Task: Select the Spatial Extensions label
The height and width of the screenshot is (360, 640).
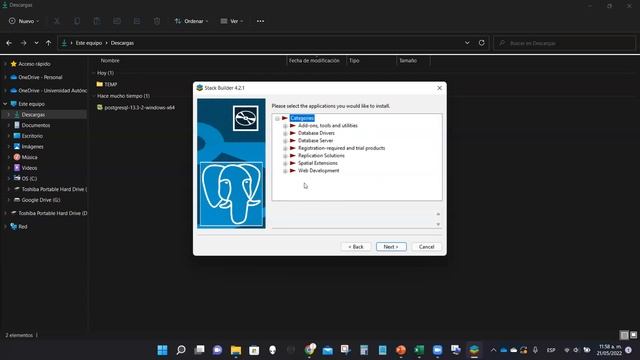Action: (x=318, y=163)
